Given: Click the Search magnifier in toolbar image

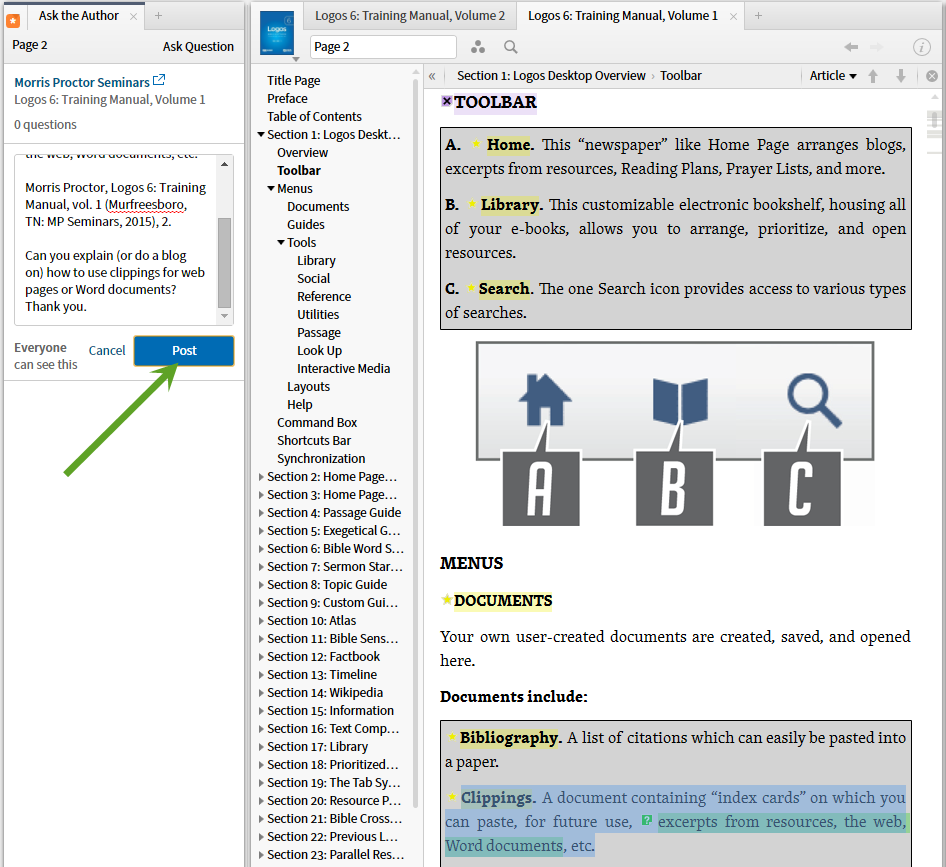Looking at the screenshot, I should click(x=814, y=401).
